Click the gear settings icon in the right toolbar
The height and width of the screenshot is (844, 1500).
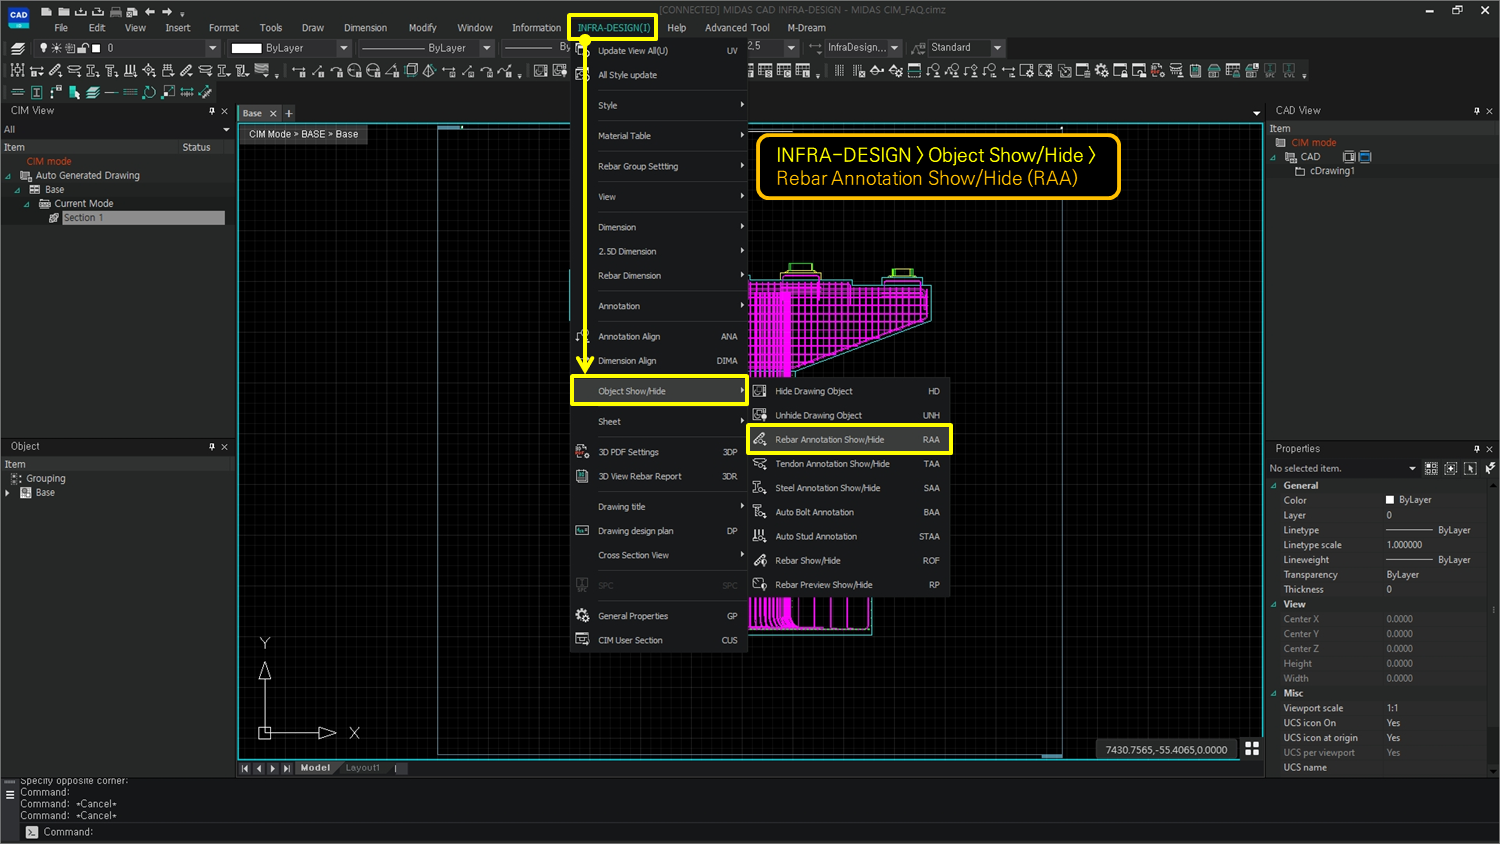click(x=1102, y=70)
